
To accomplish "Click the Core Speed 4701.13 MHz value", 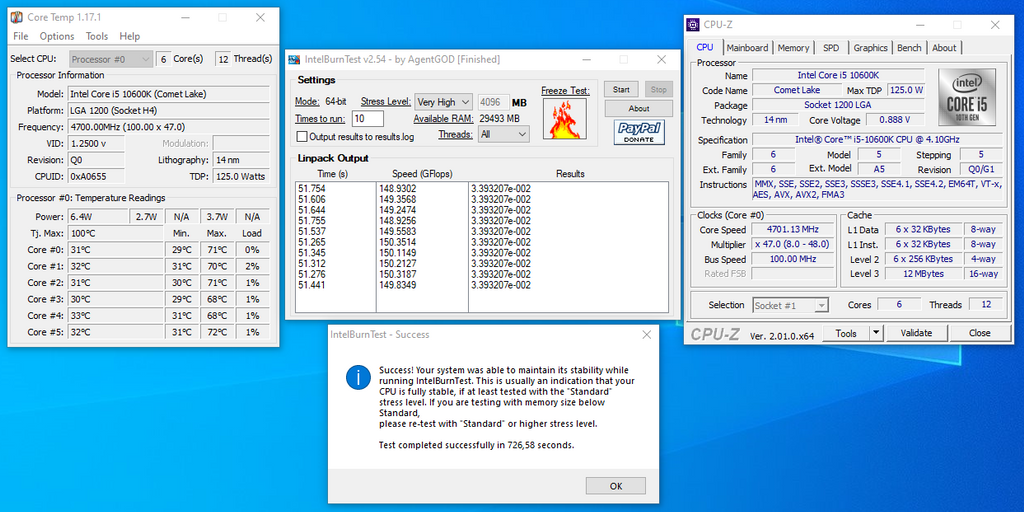I will click(x=792, y=230).
